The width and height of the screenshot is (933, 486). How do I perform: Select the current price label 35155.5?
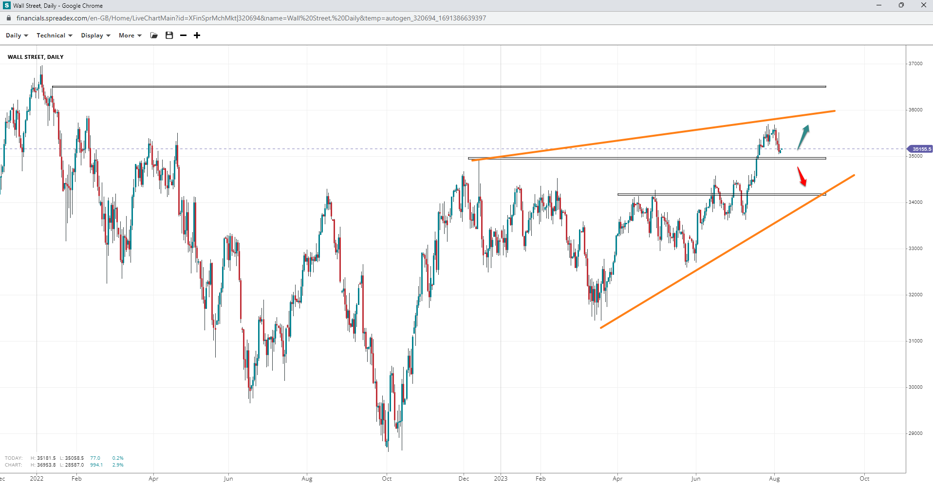[920, 149]
